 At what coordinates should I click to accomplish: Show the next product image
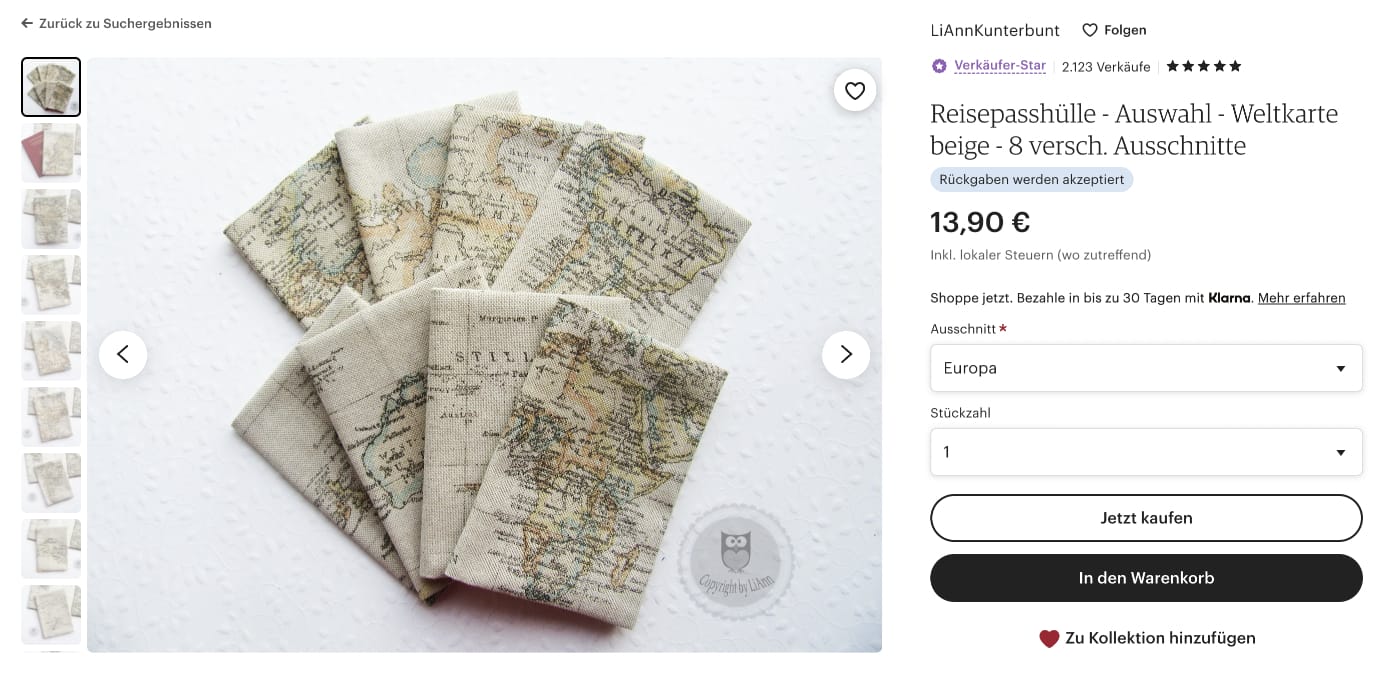click(845, 354)
